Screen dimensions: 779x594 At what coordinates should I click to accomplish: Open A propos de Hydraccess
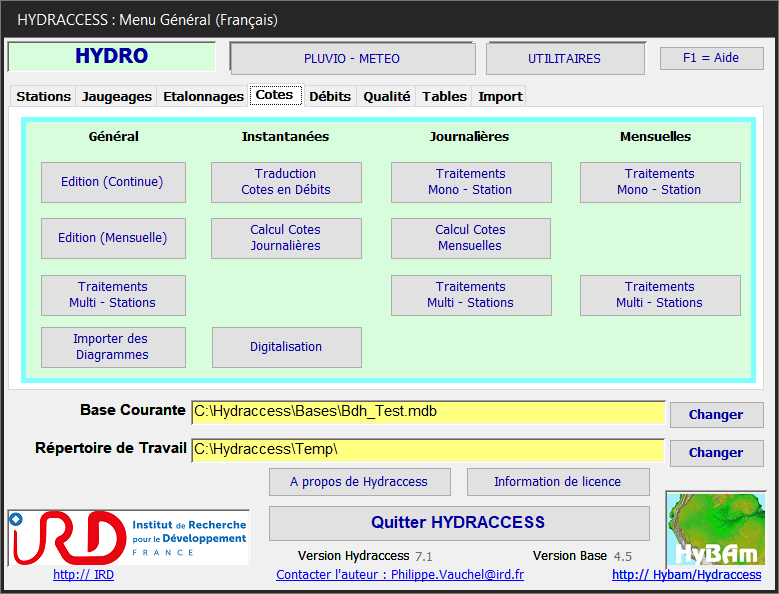point(360,482)
